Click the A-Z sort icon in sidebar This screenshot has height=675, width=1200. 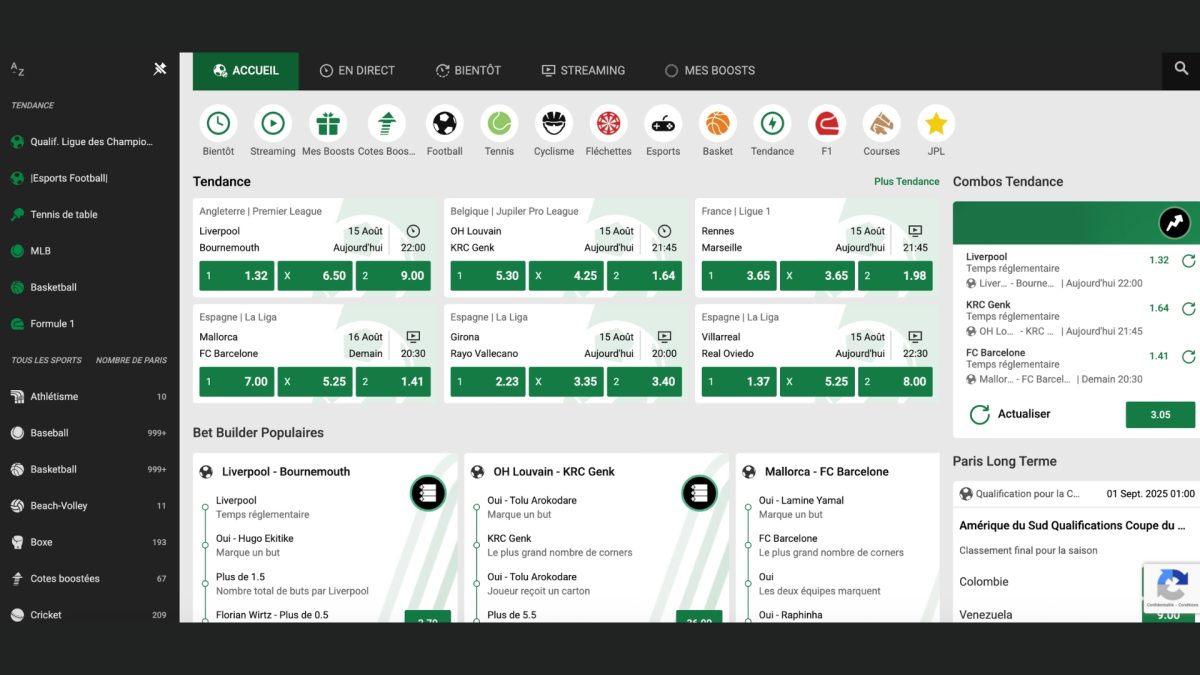[17, 69]
